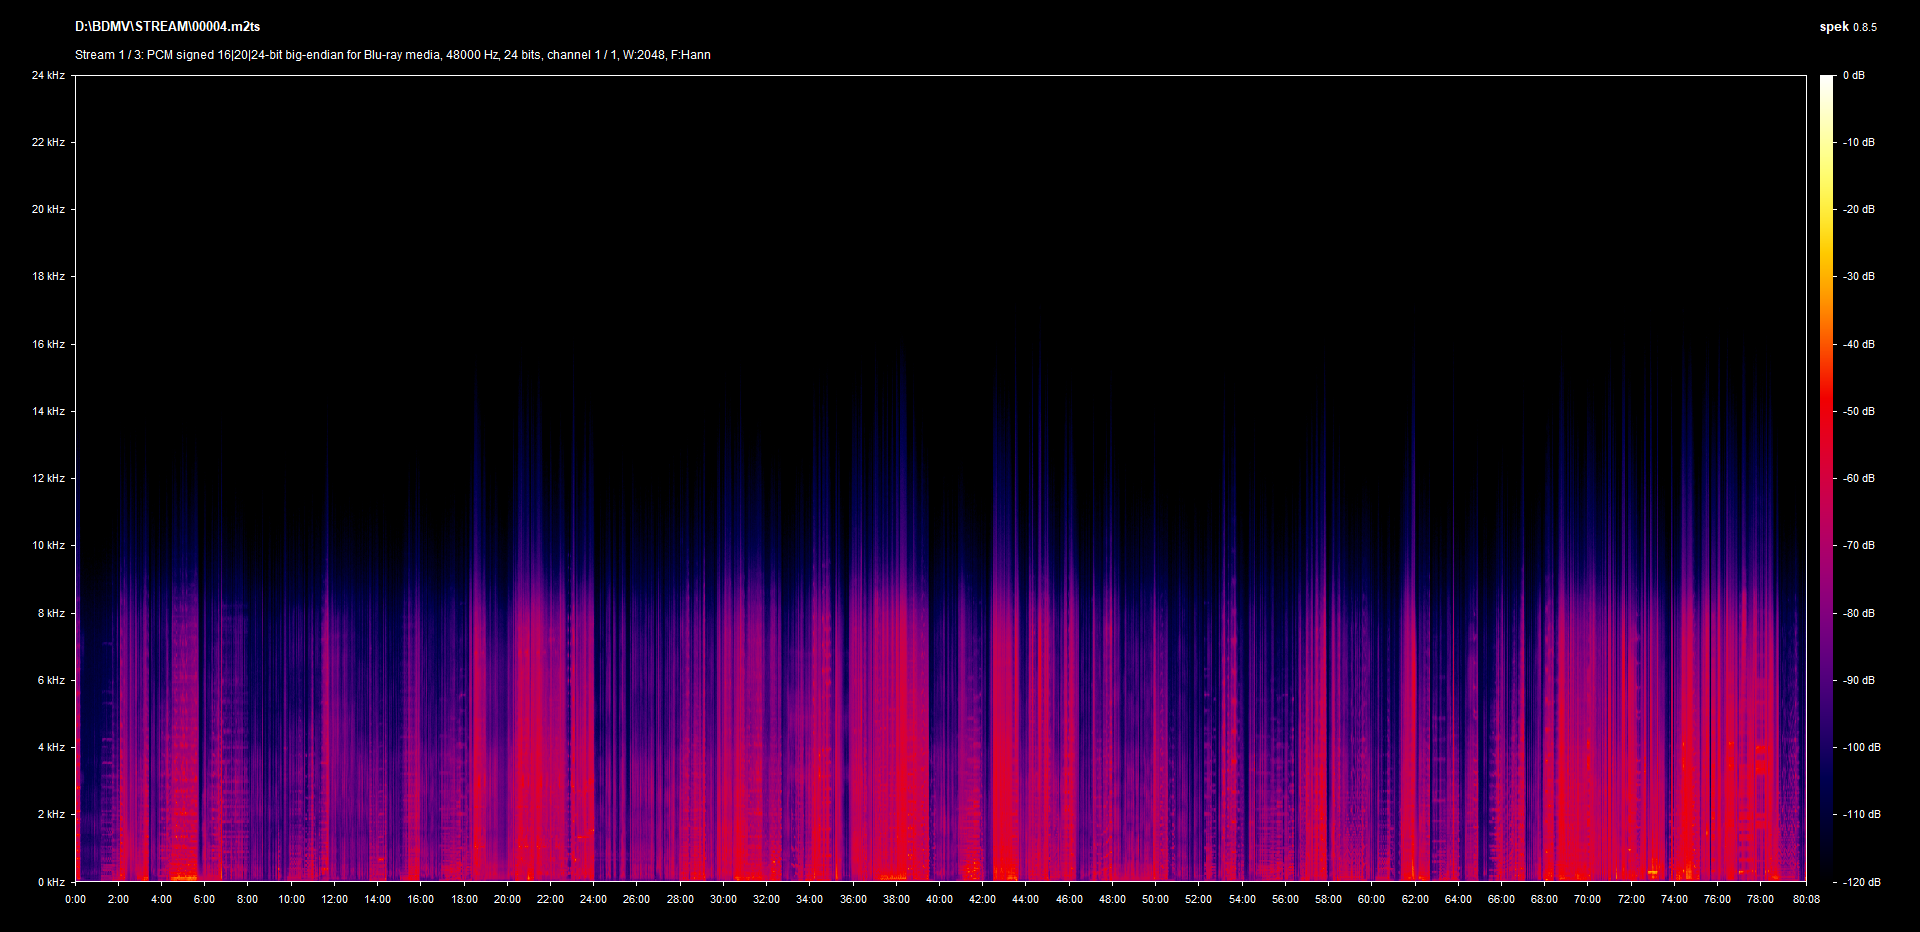
Task: Click the 80:08 end time label
Action: (1806, 899)
